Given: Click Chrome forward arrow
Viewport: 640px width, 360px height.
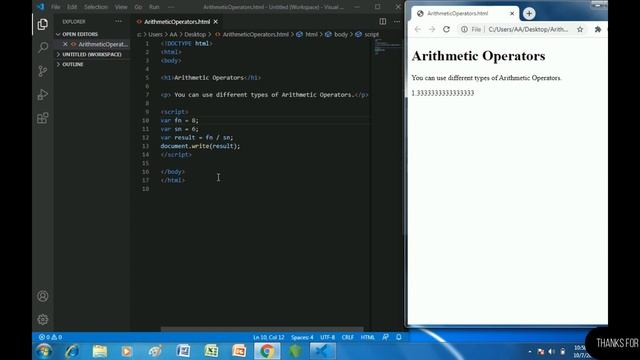Looking at the screenshot, I should pos(432,29).
